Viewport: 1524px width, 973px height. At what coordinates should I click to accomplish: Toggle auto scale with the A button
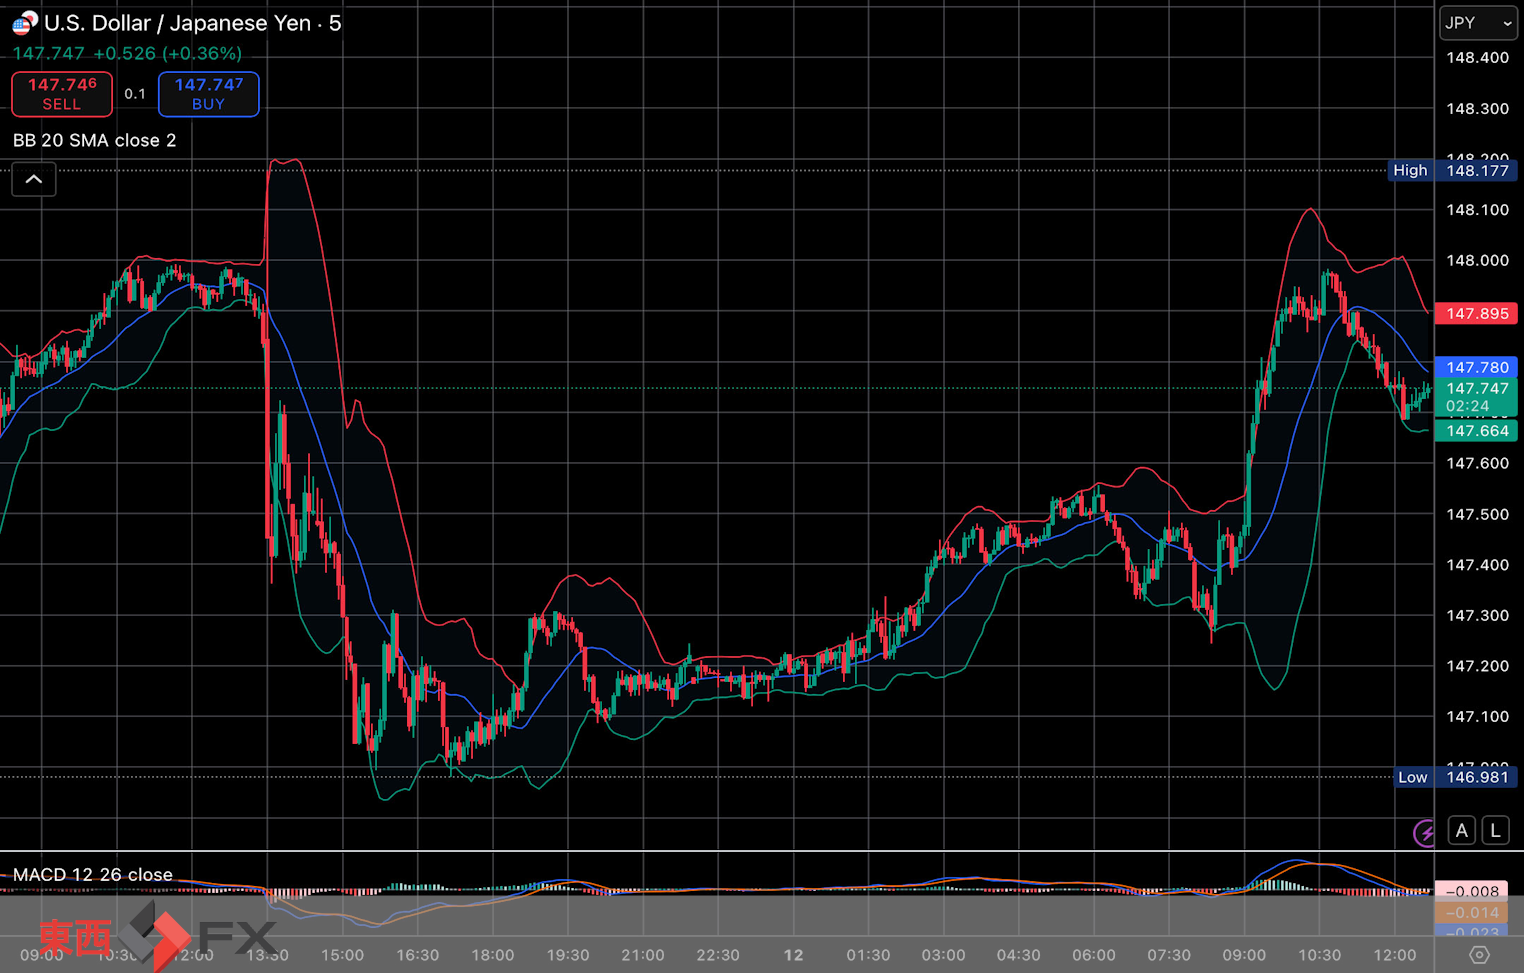click(x=1462, y=830)
